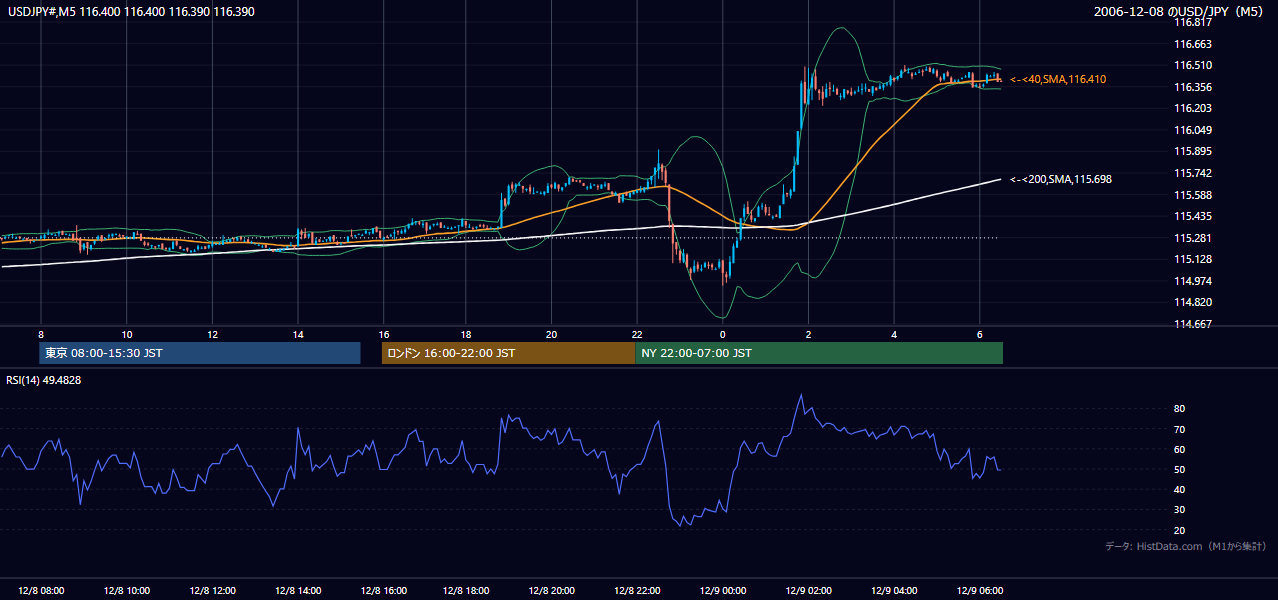
Task: Click the NY 22:00-07:00 JST session bar
Action: pos(819,353)
